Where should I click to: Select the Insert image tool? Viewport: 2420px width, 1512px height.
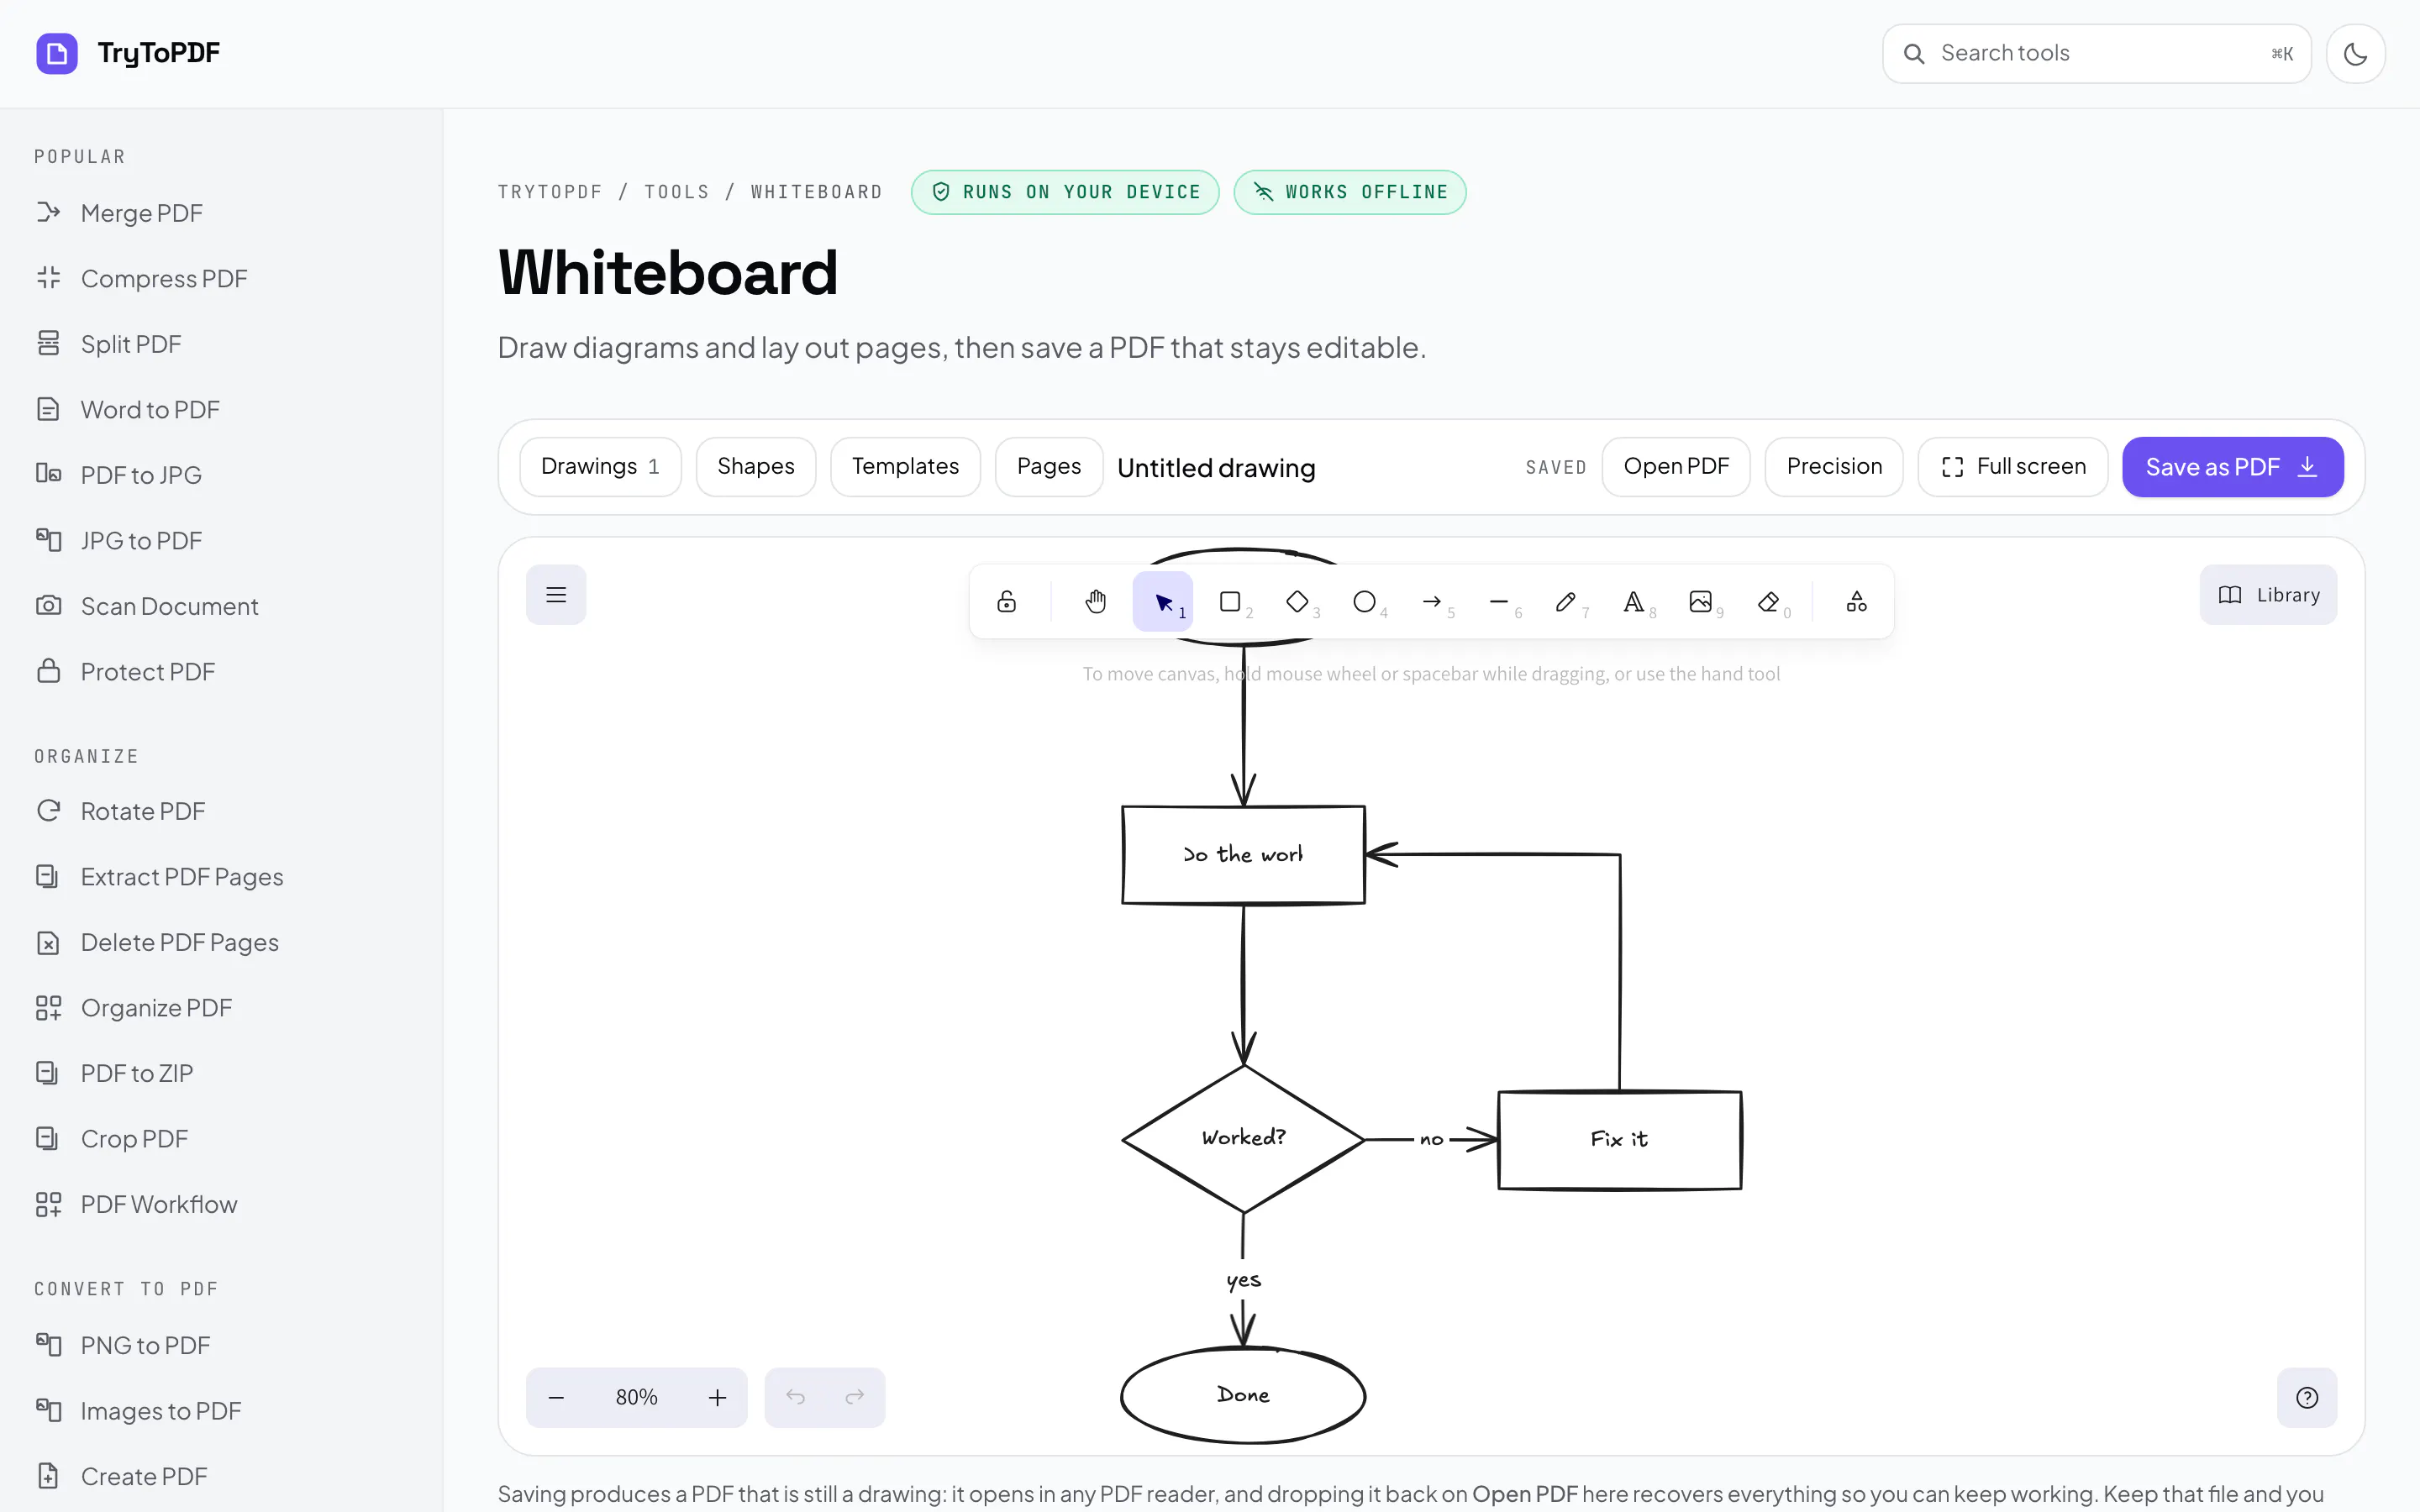click(x=1700, y=601)
